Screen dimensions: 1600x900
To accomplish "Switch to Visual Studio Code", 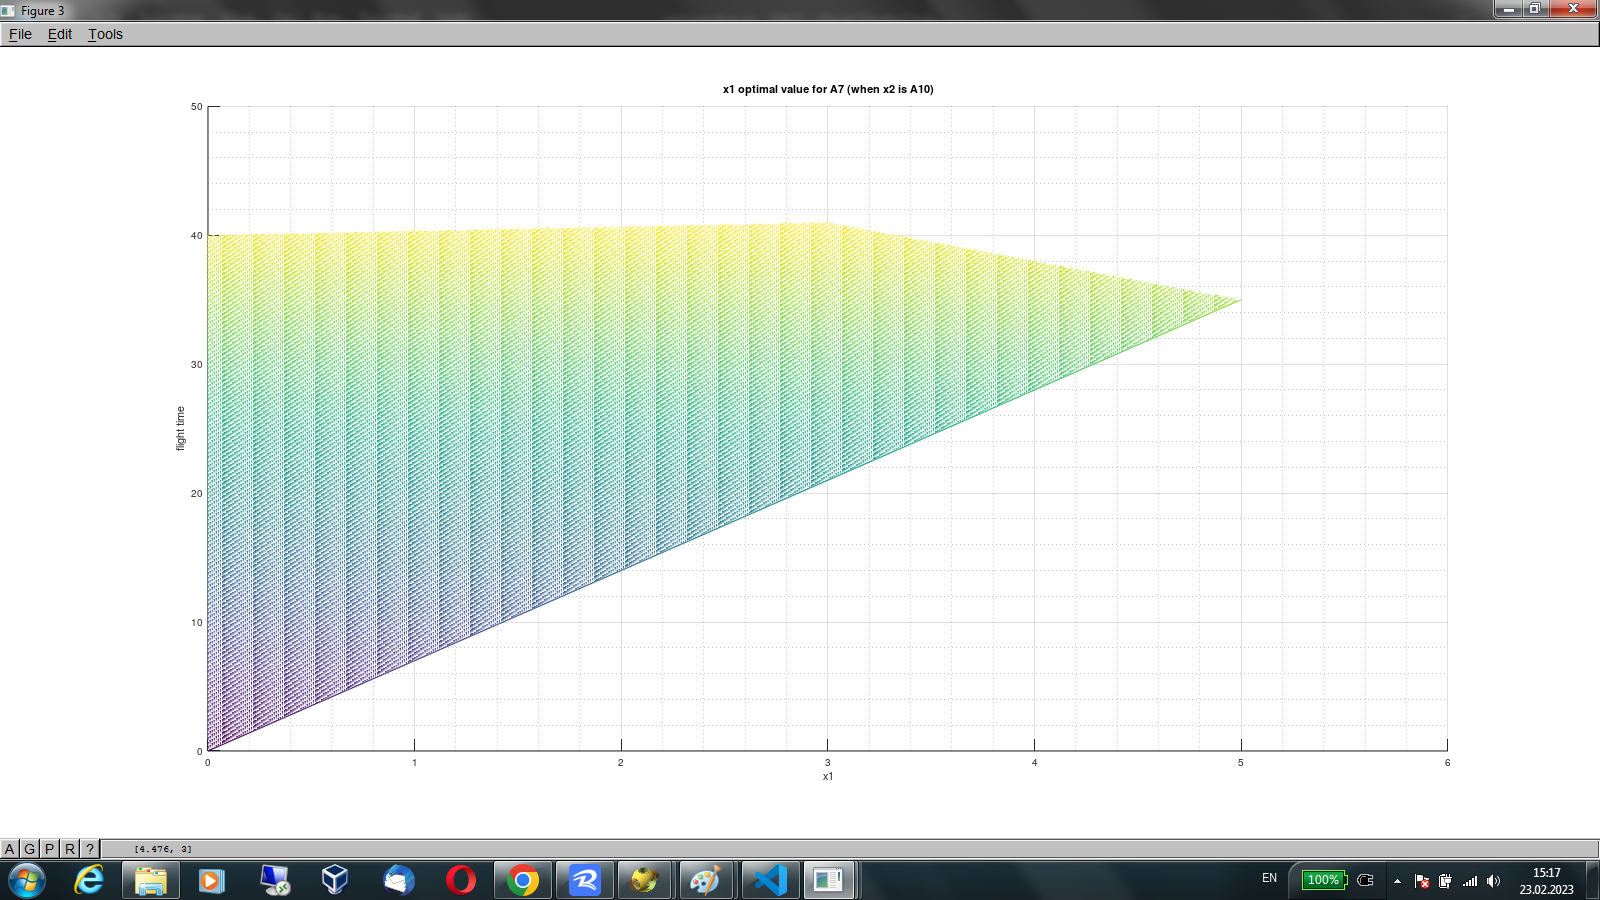I will click(x=770, y=881).
